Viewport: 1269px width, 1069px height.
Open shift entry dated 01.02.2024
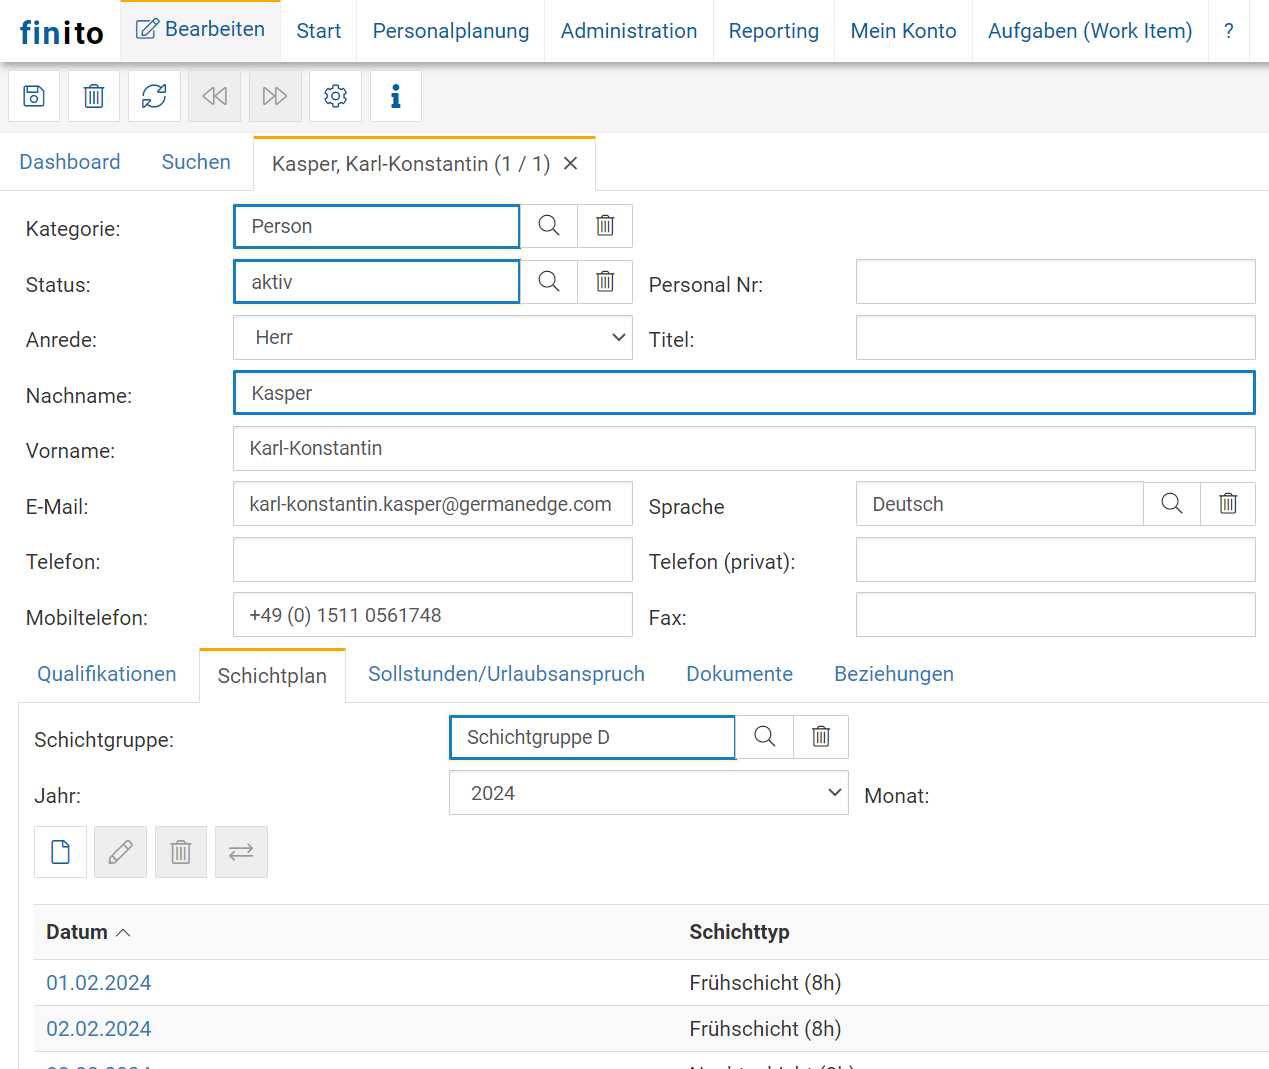coord(99,983)
